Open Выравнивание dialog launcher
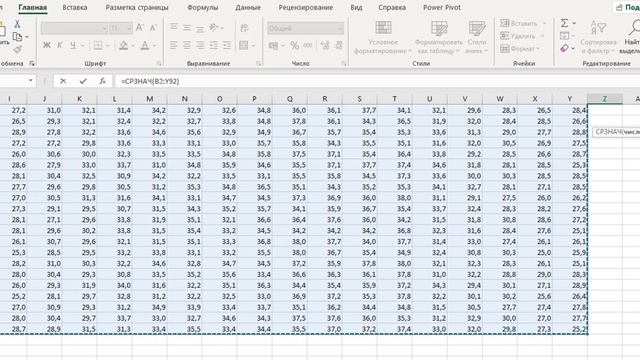 coord(258,63)
